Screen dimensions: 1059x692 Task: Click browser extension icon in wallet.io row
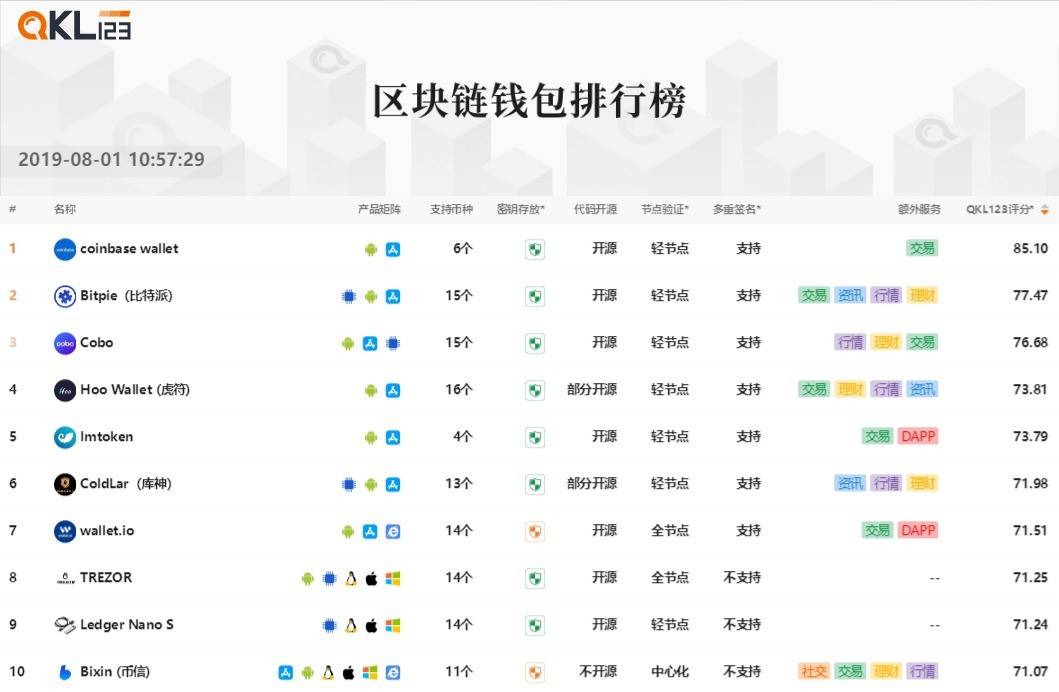point(393,531)
